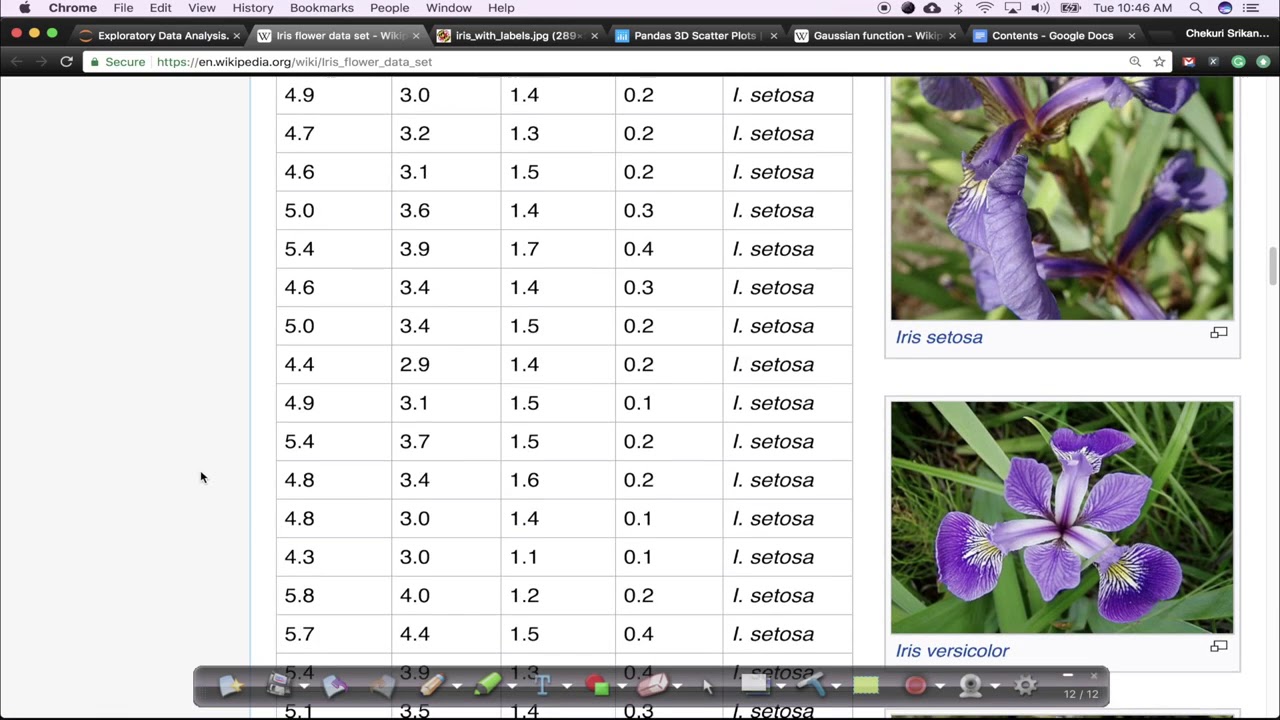Click the AirPlay display icon
The height and width of the screenshot is (720, 1280).
point(1013,8)
